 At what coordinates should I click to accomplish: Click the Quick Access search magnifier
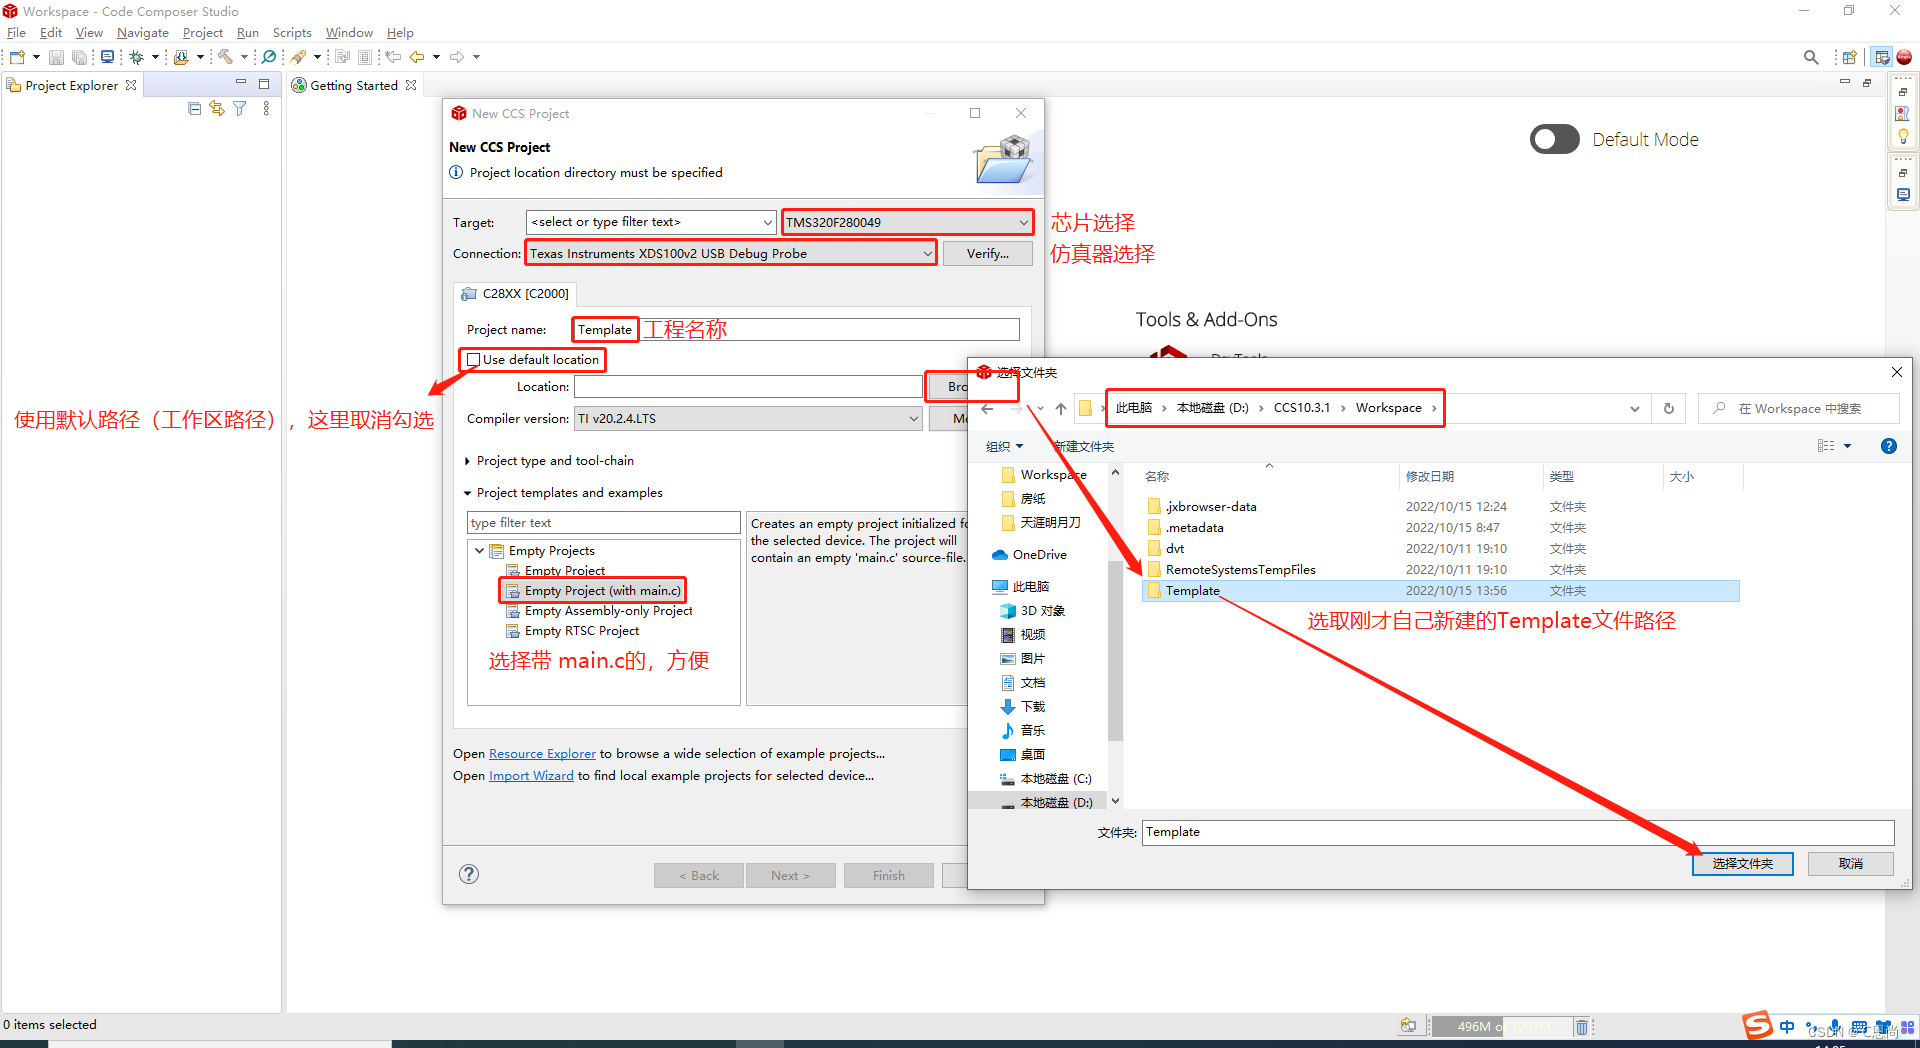point(1811,57)
